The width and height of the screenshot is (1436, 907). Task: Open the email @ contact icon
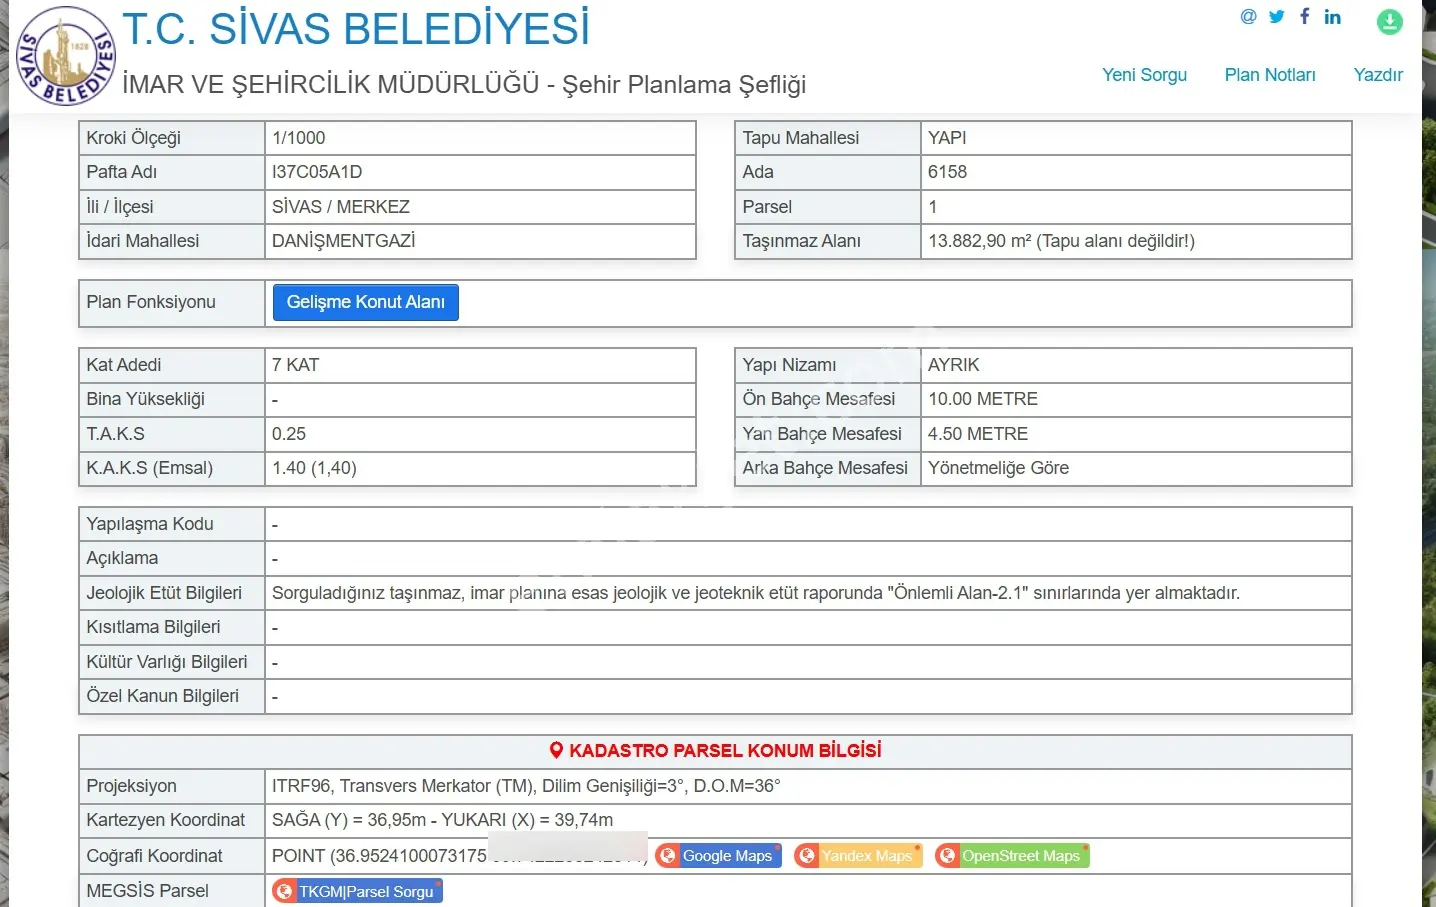[1248, 16]
